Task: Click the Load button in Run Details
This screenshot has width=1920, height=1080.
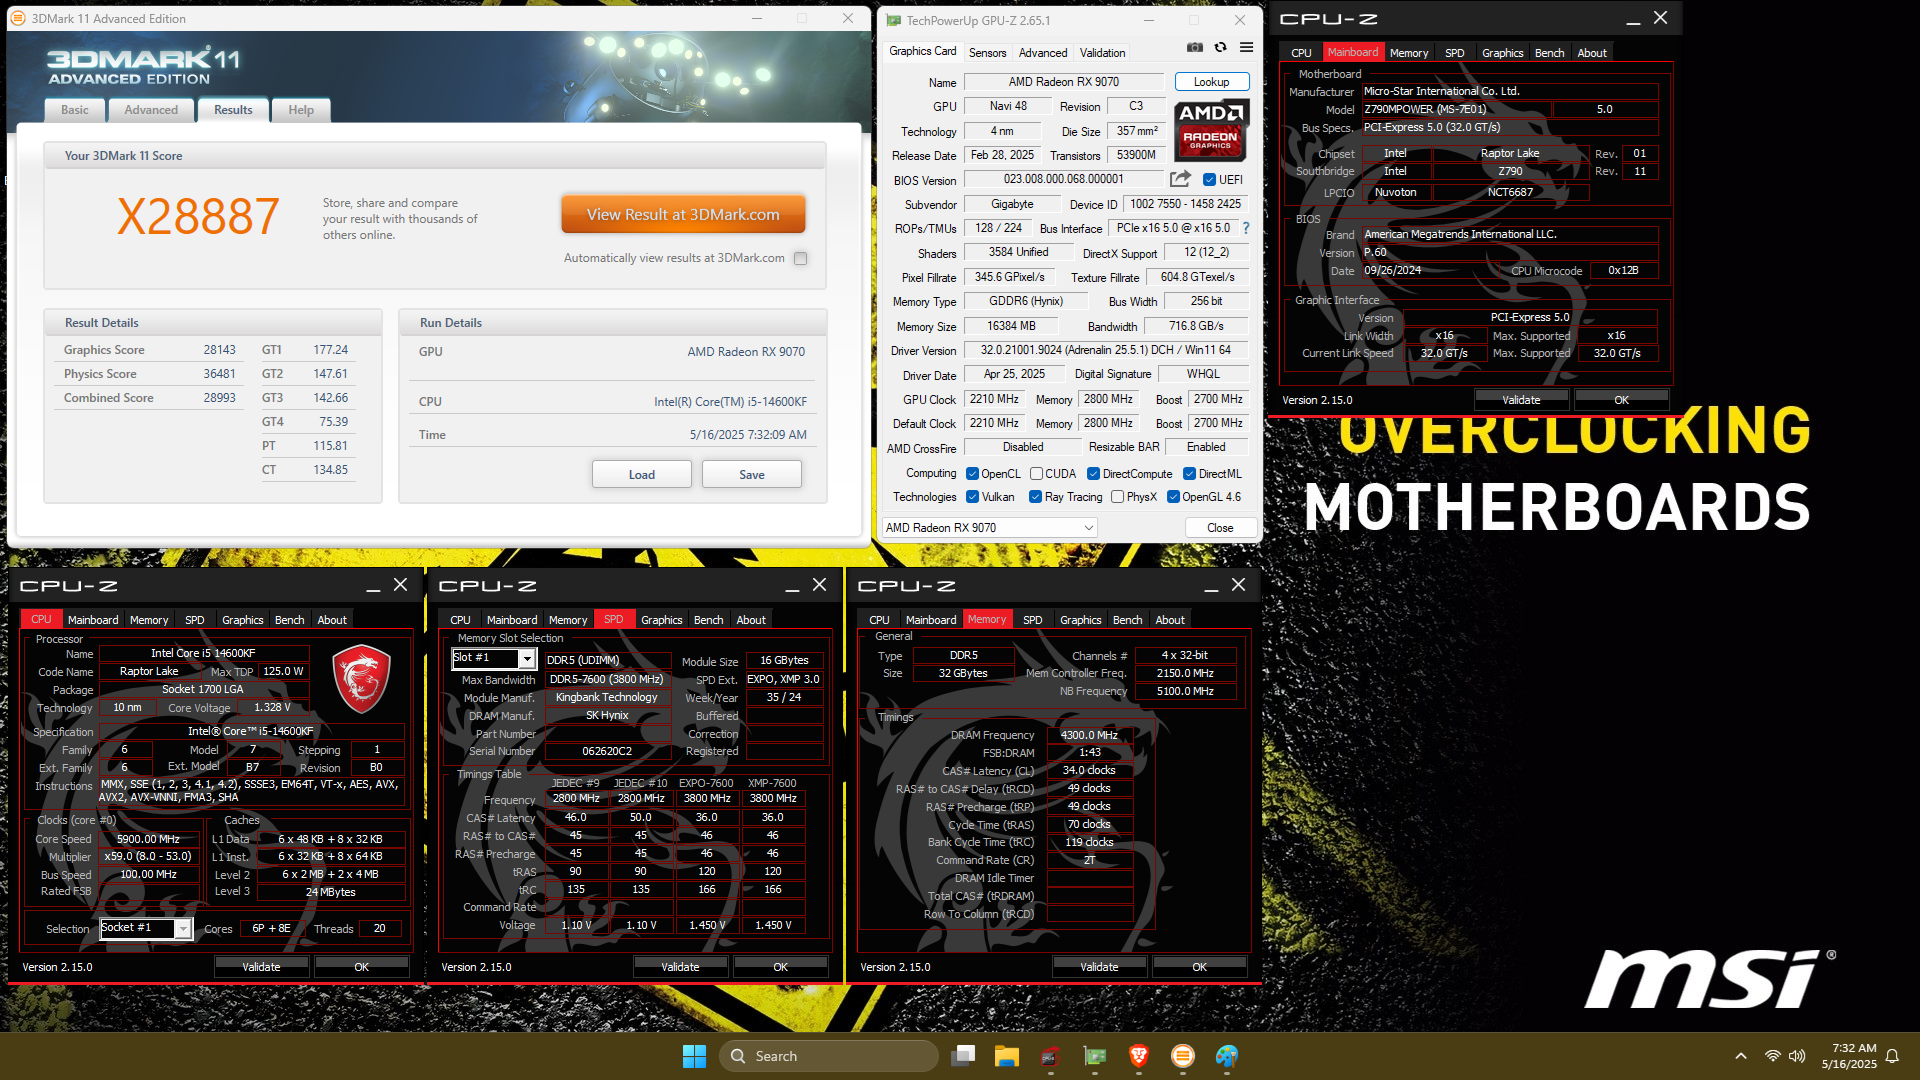Action: click(642, 474)
